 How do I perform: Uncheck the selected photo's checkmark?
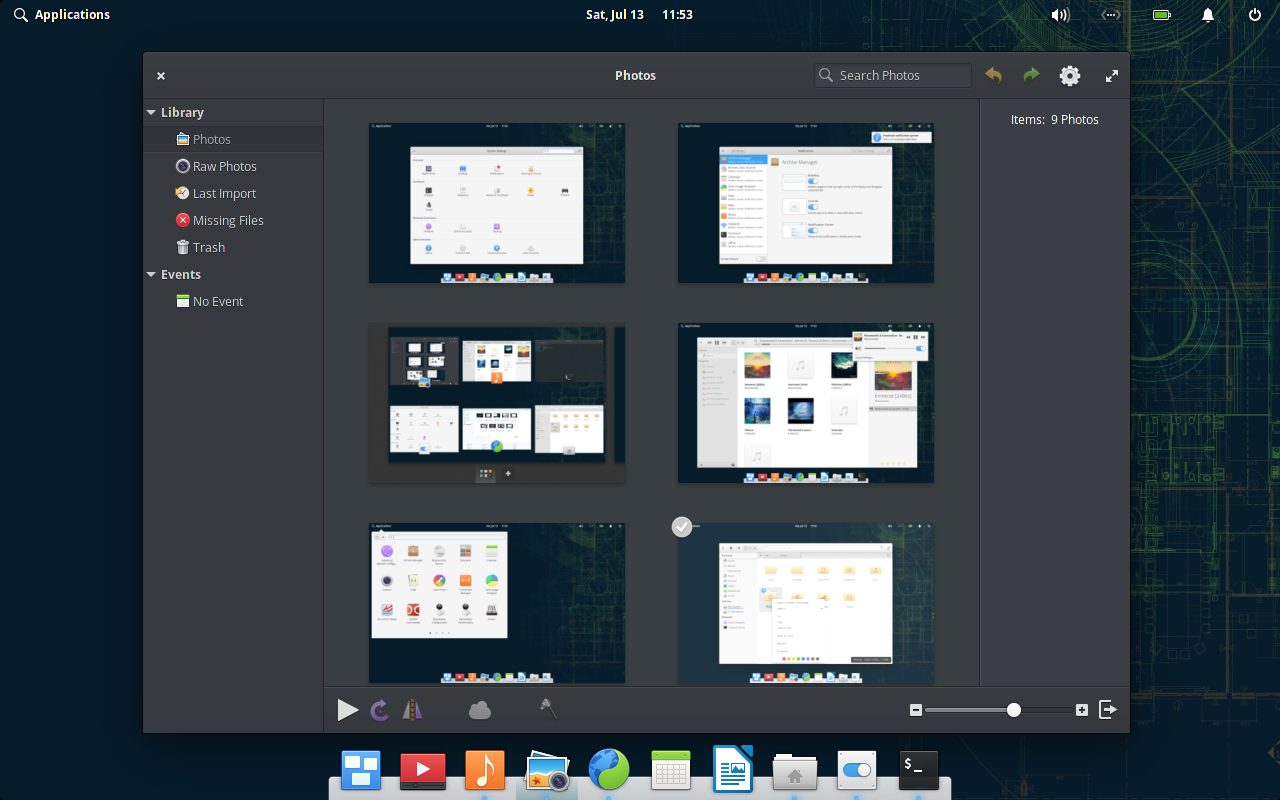coord(682,526)
